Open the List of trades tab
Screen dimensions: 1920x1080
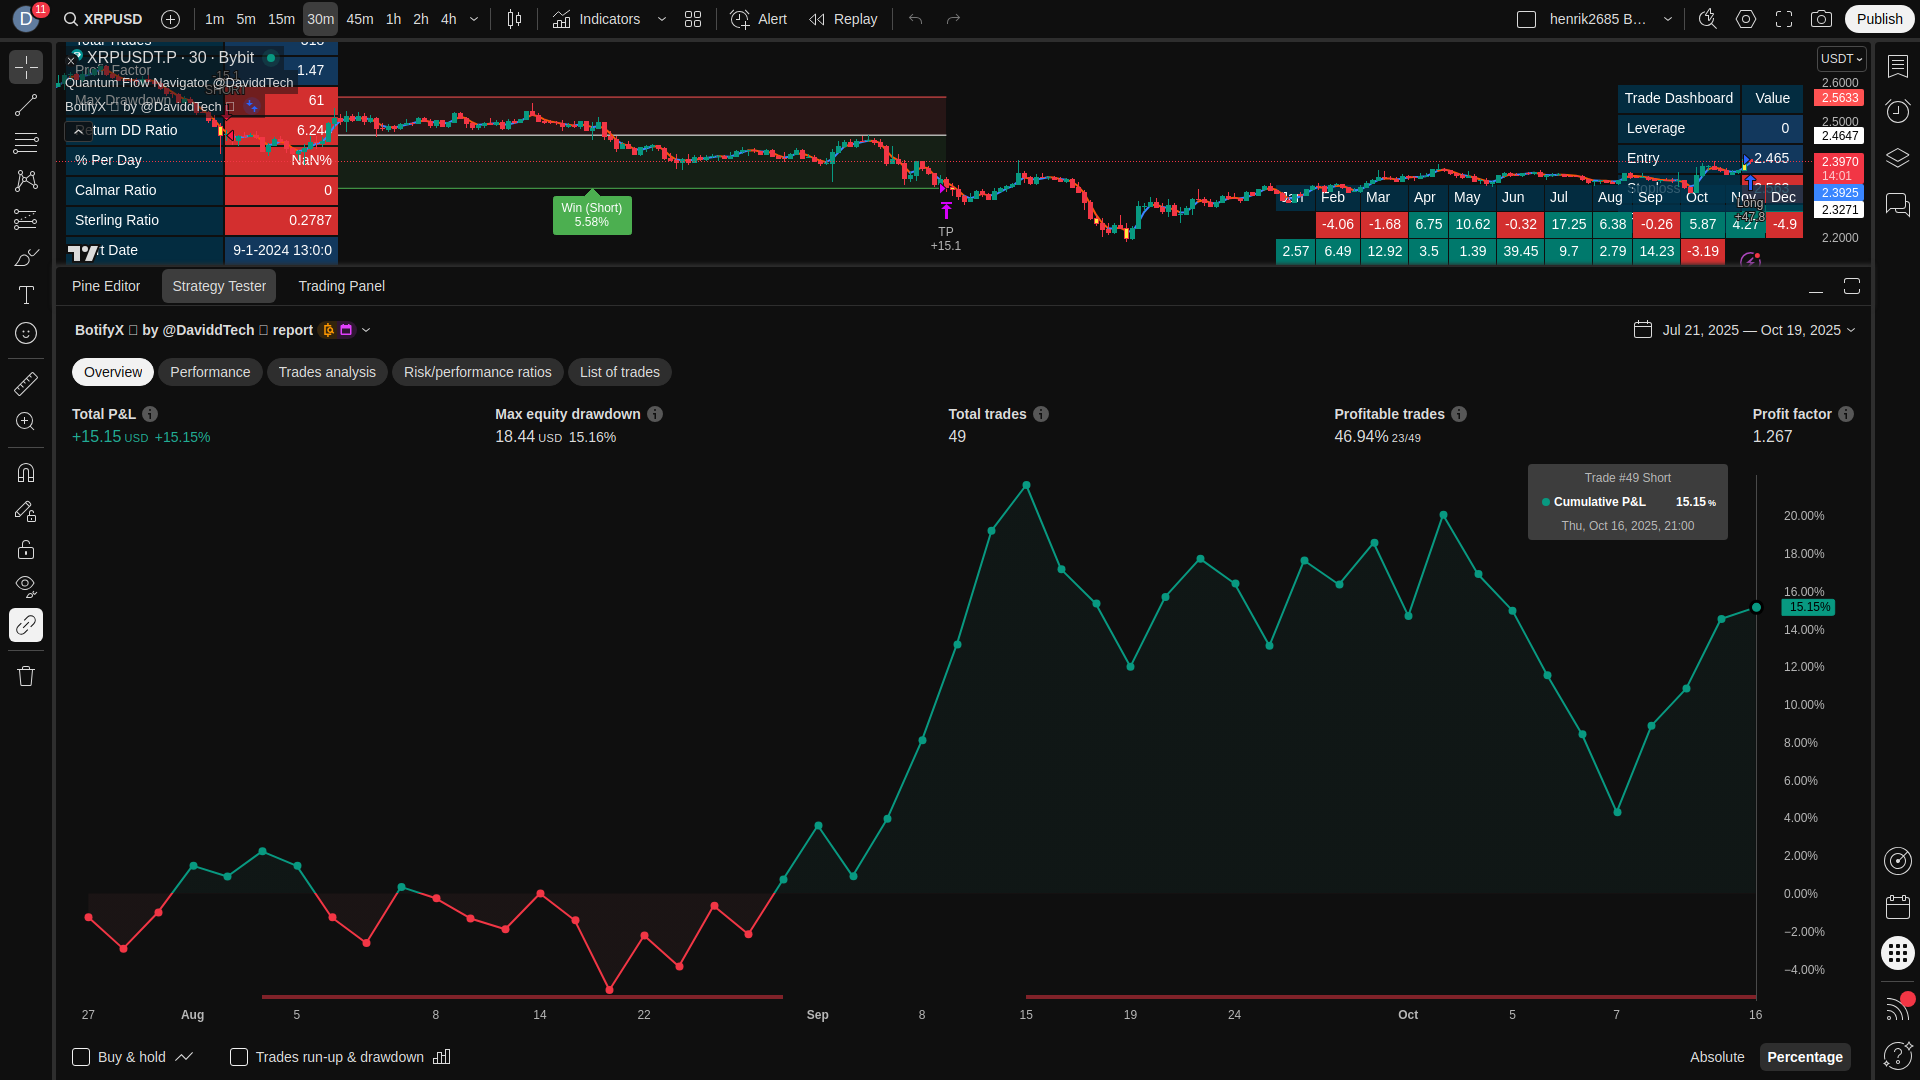tap(619, 372)
